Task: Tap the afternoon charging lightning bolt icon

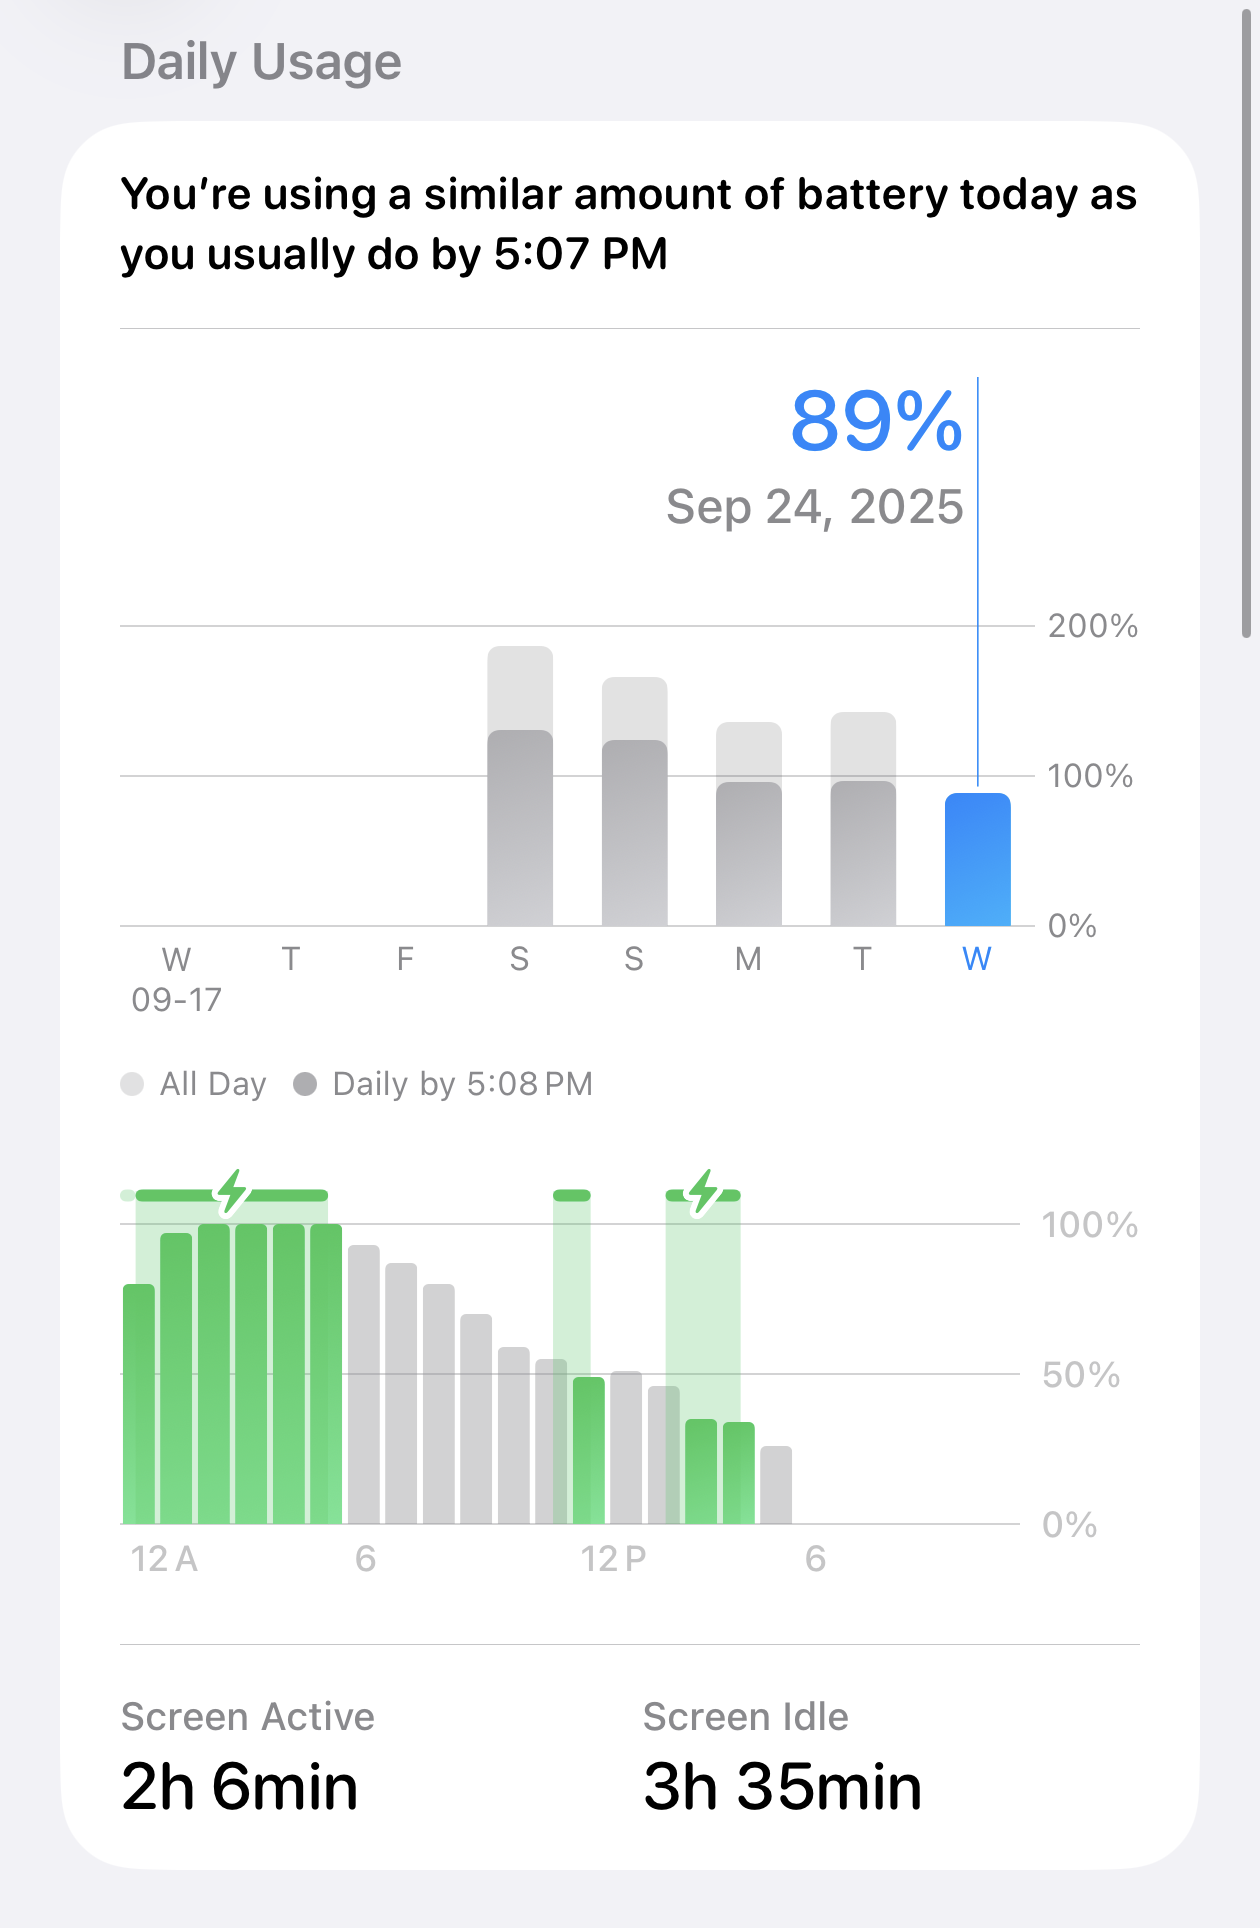Action: pos(704,1192)
